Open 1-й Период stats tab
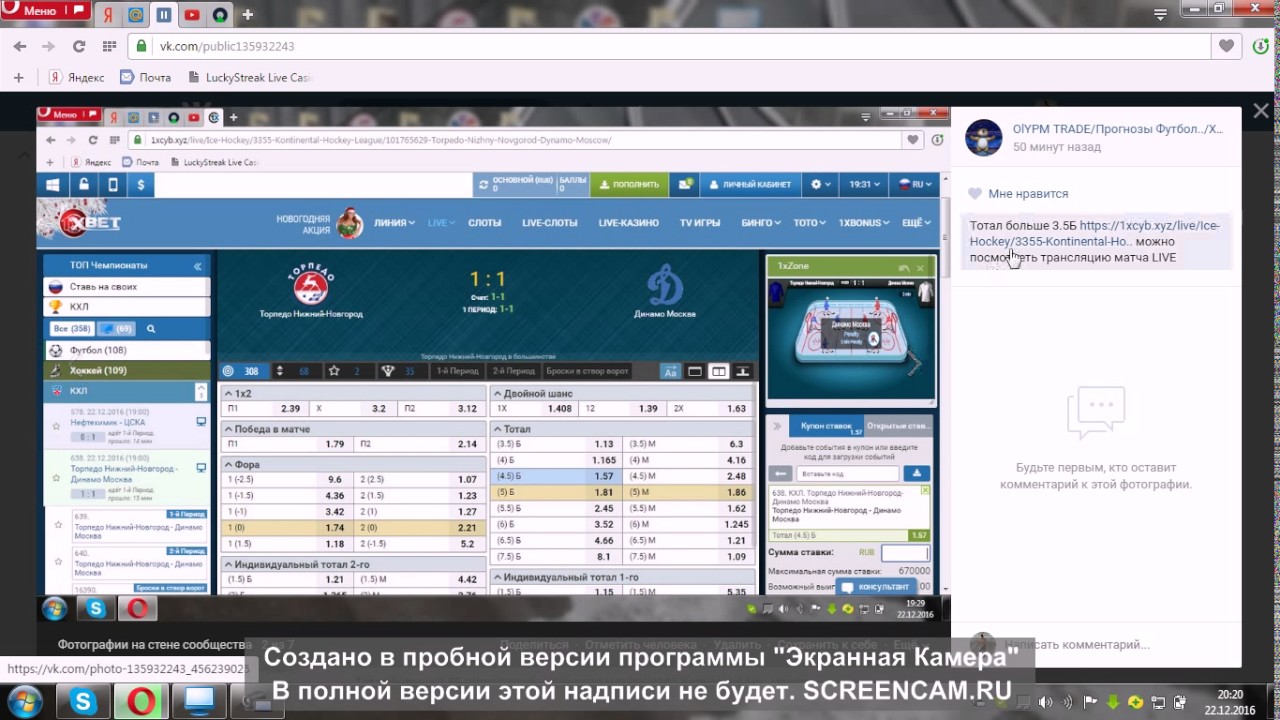Viewport: 1280px width, 720px height. pyautogui.click(x=457, y=371)
